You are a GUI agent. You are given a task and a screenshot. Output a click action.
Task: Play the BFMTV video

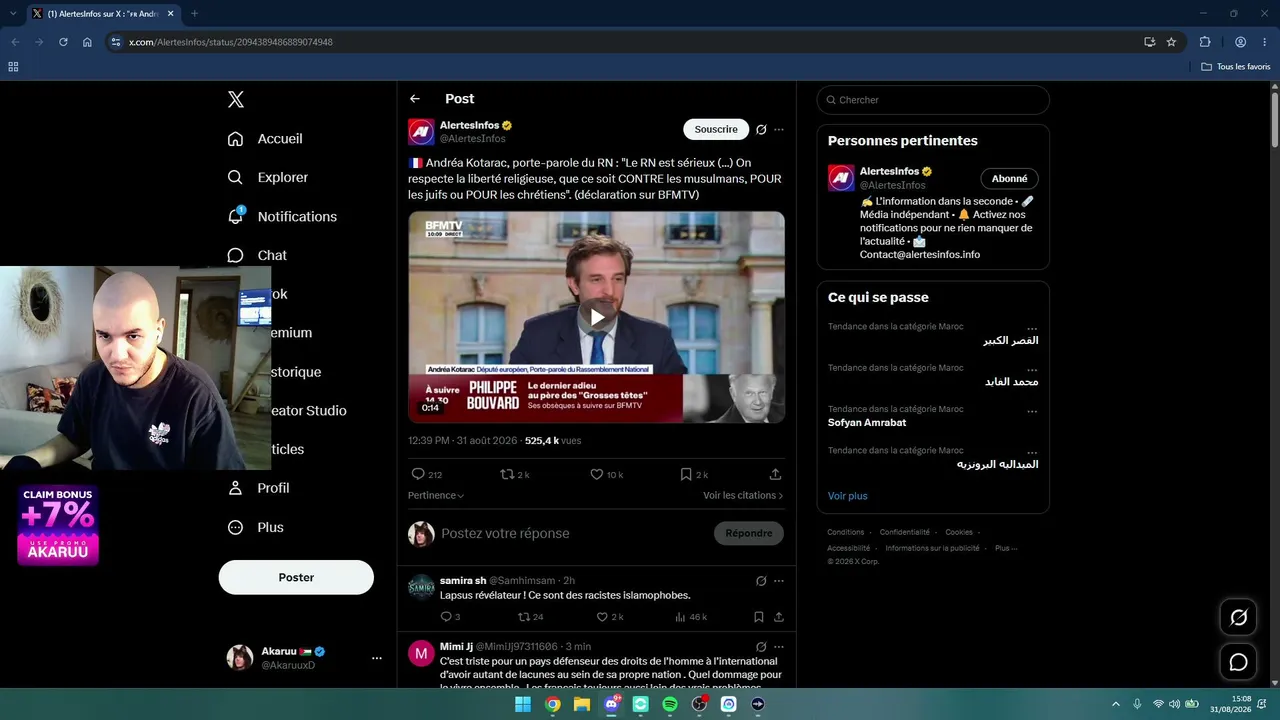click(596, 317)
